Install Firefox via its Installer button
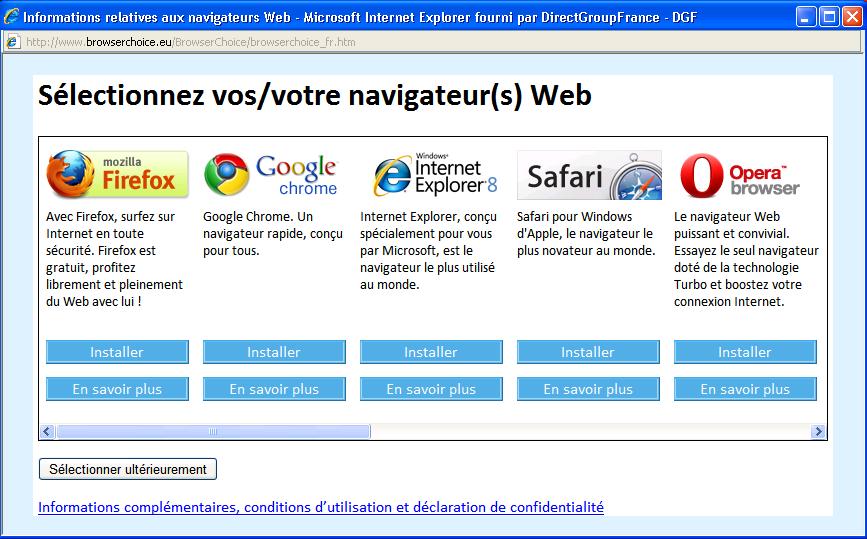The height and width of the screenshot is (539, 867). click(x=117, y=352)
